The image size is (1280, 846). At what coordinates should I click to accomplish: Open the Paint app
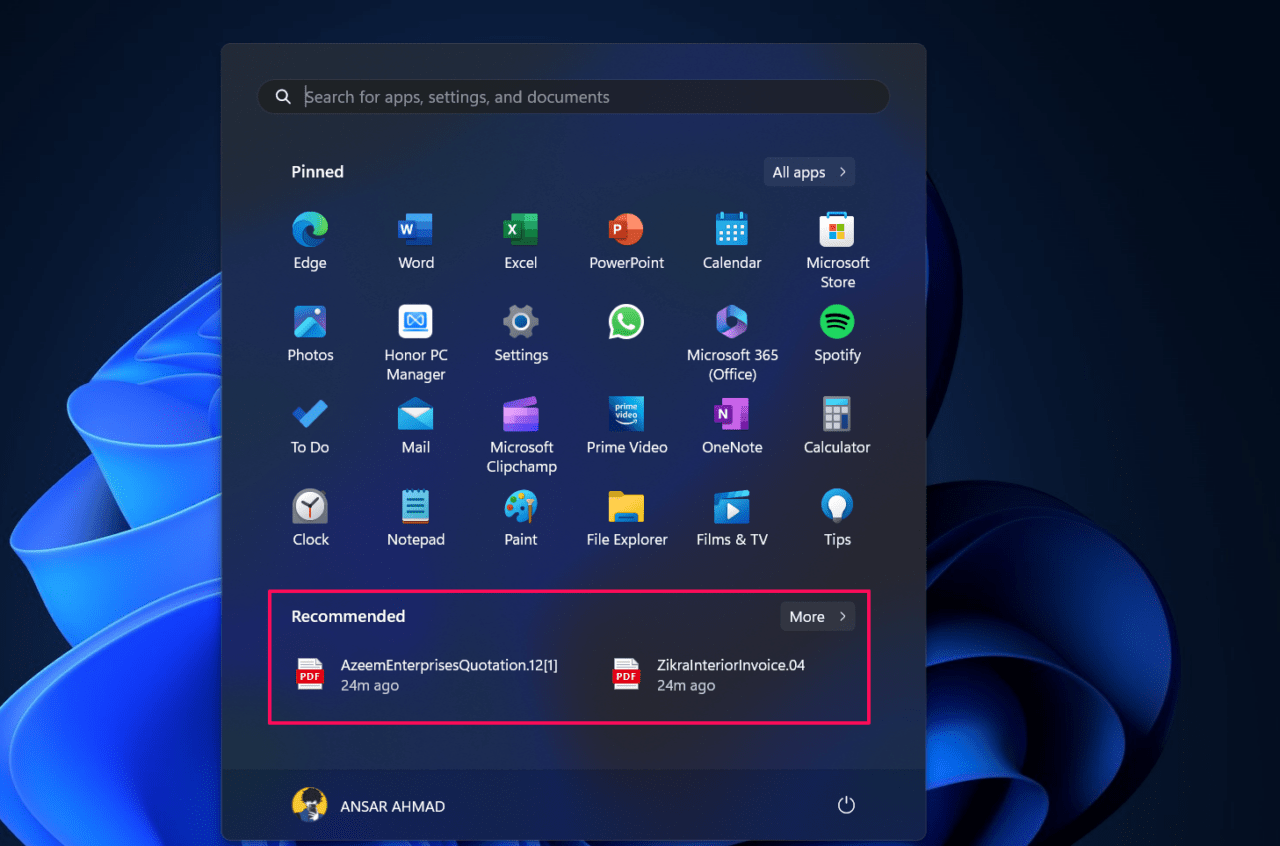[520, 506]
